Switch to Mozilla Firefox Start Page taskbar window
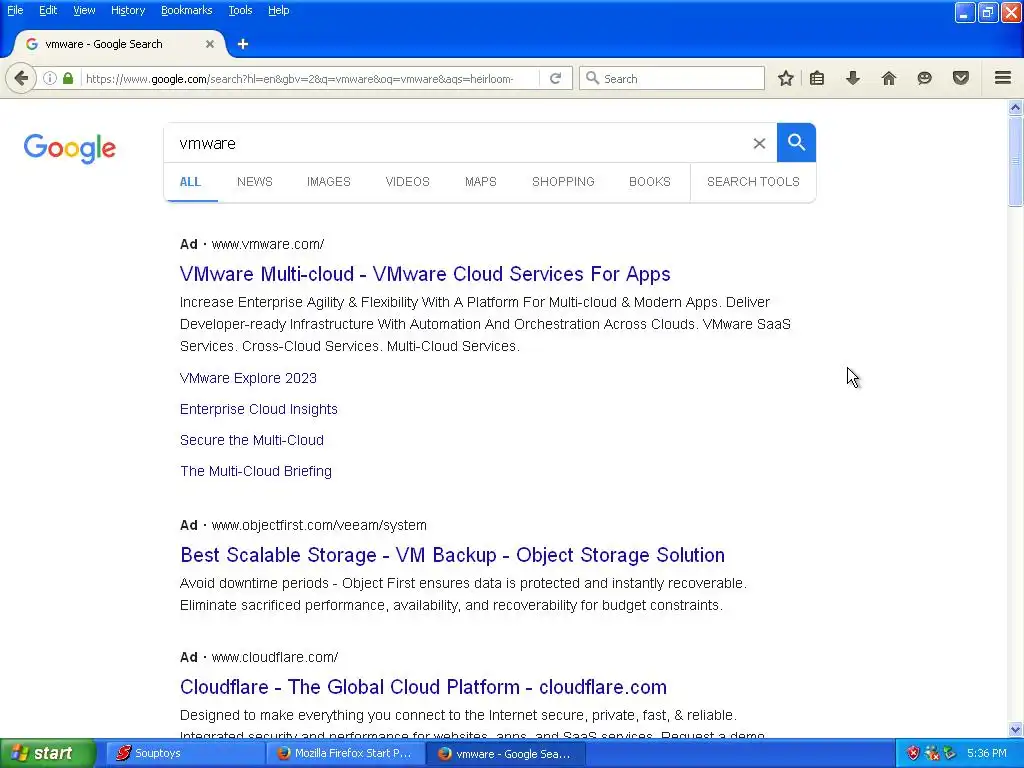The width and height of the screenshot is (1024, 768). pyautogui.click(x=345, y=753)
